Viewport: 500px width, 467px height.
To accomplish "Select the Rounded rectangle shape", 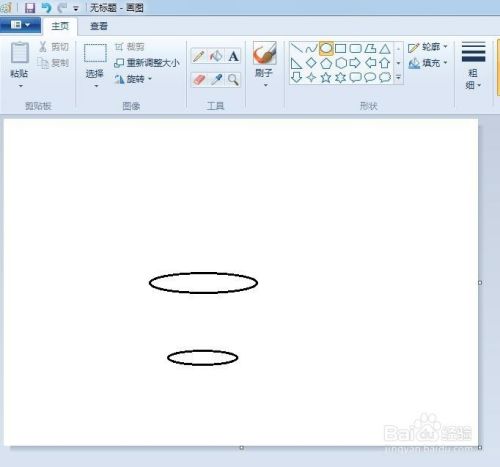I will 355,49.
